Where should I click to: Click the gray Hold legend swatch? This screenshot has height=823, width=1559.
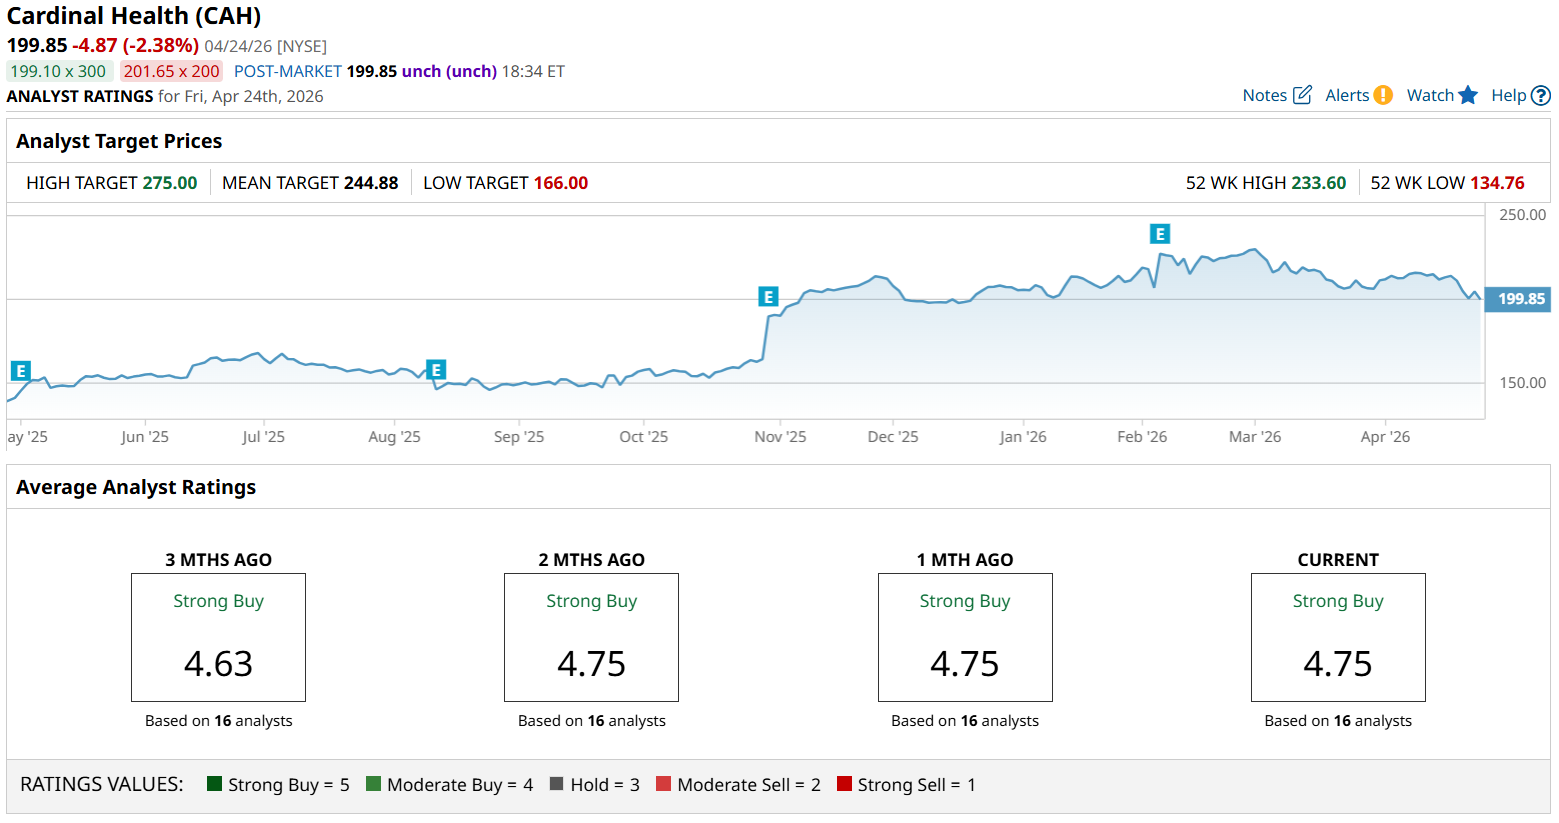click(x=557, y=784)
